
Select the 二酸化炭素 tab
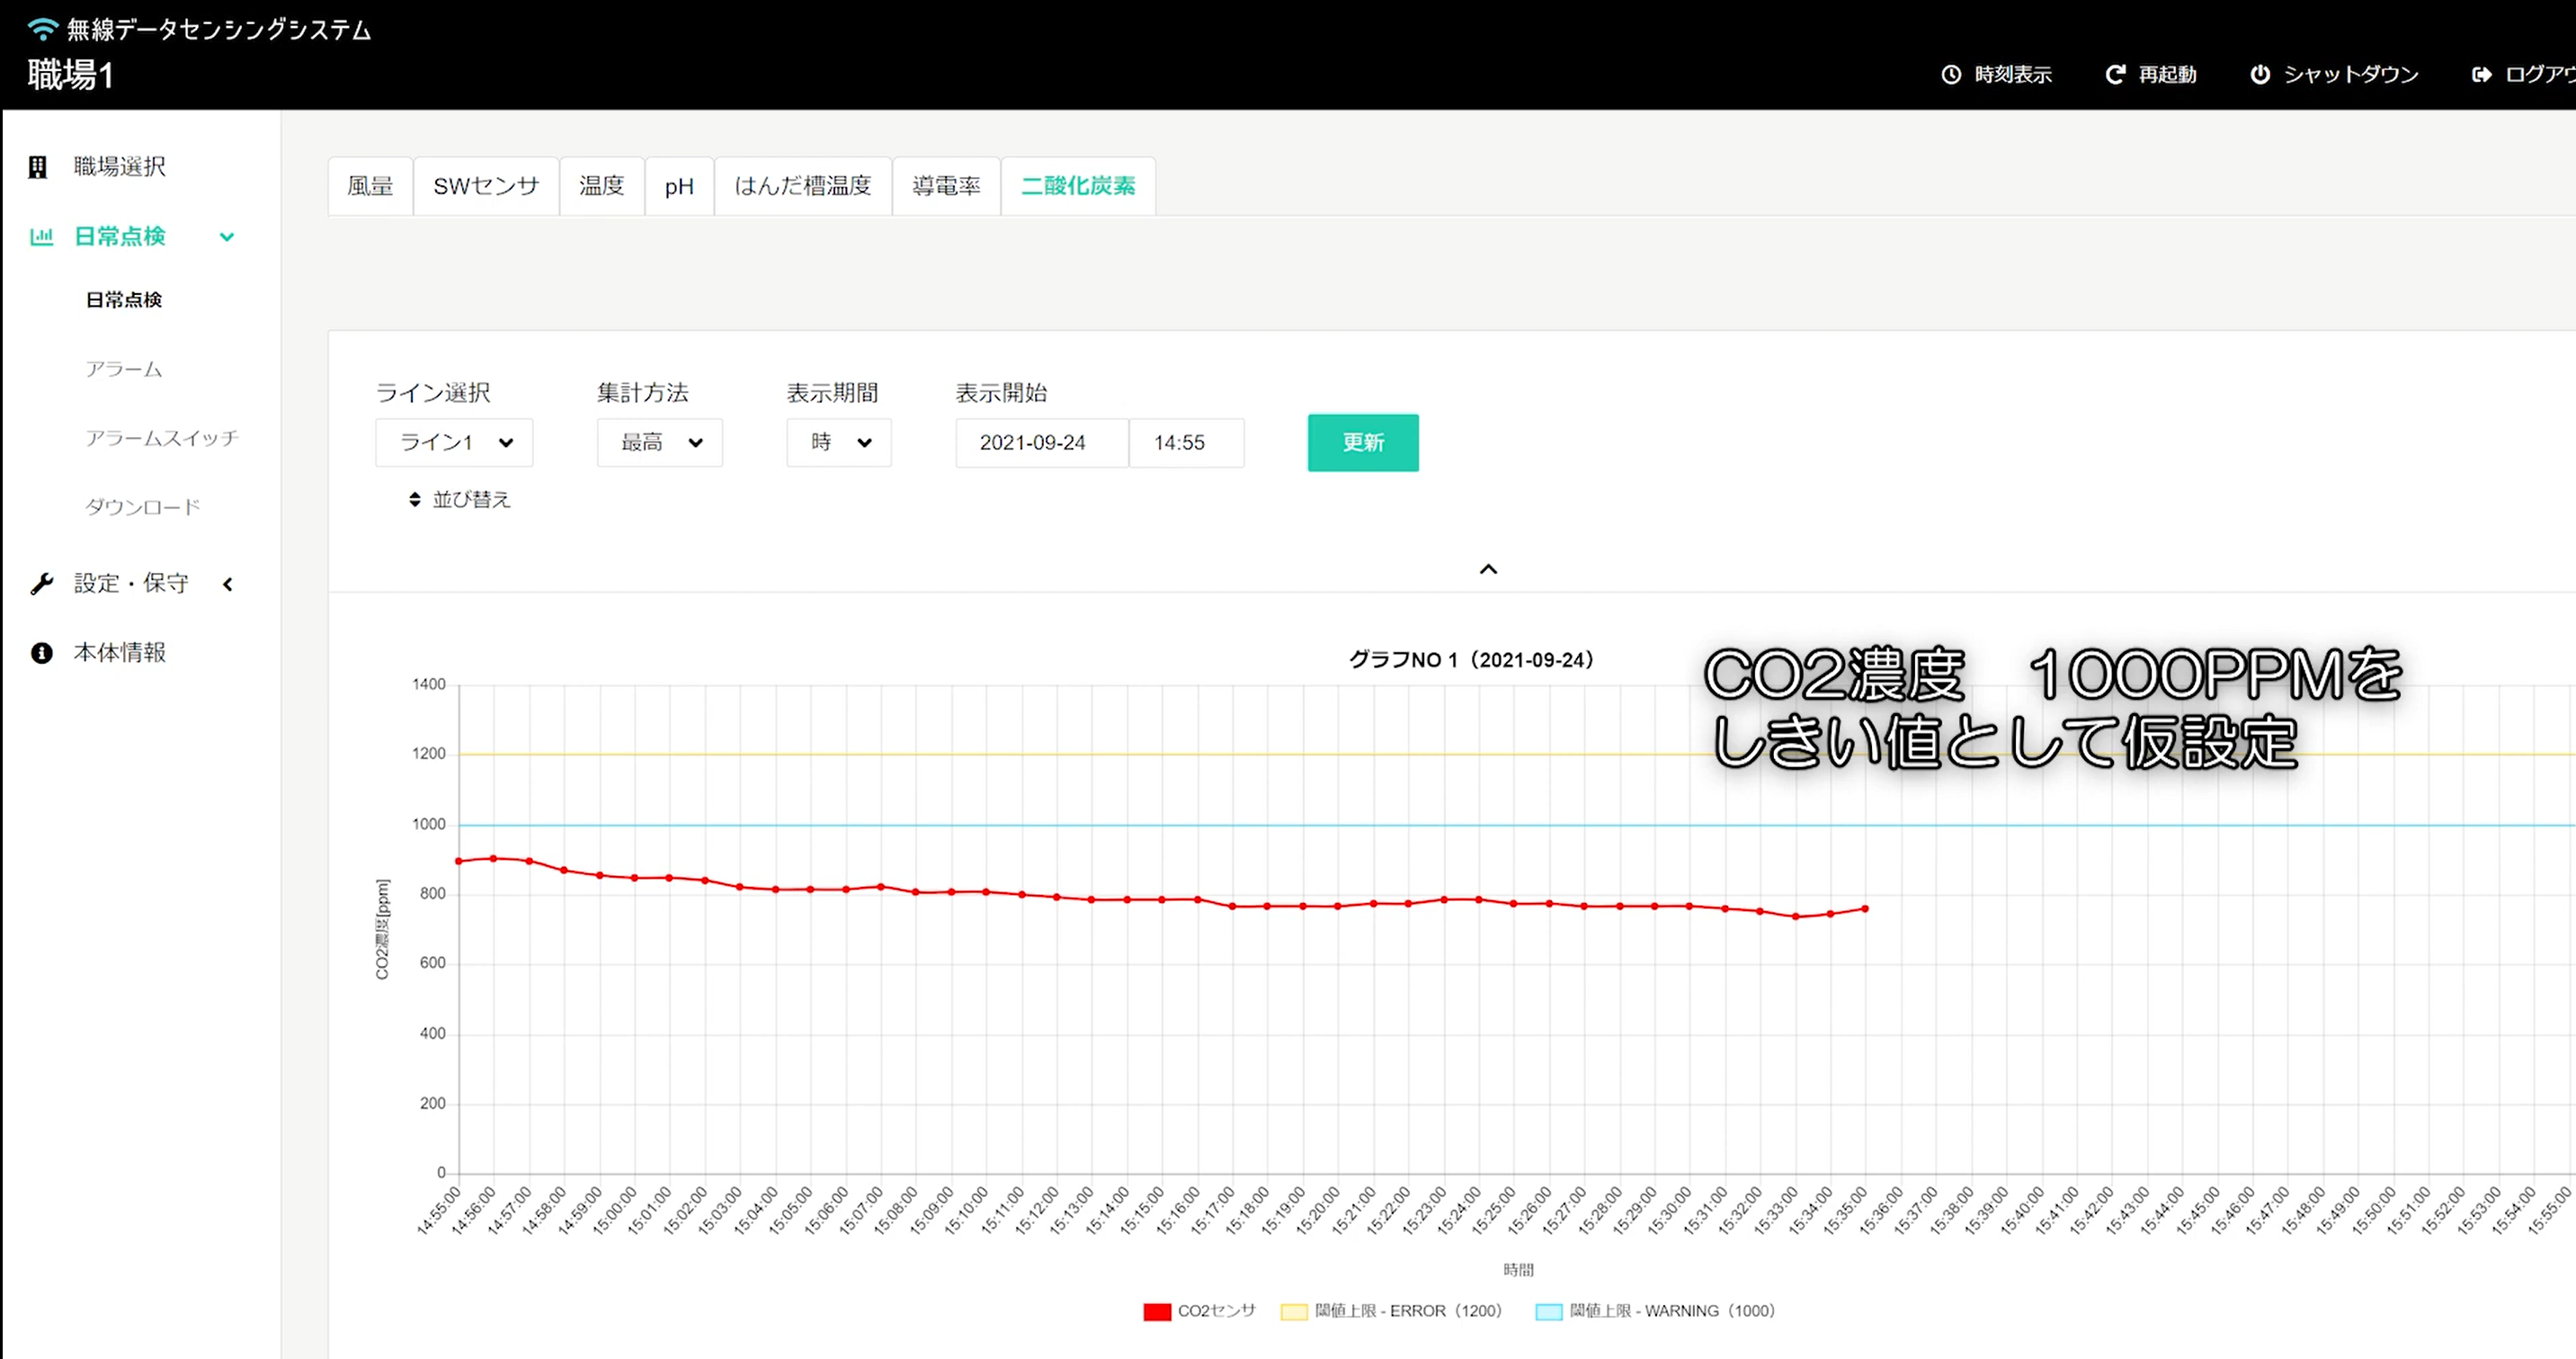pyautogui.click(x=1078, y=186)
